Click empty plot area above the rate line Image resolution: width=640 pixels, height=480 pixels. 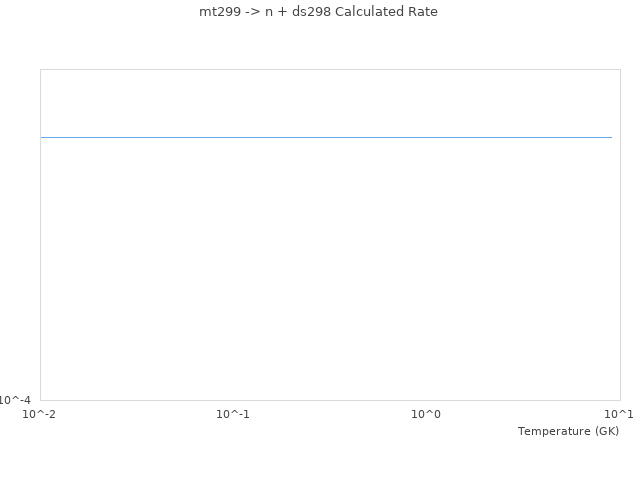(x=326, y=100)
